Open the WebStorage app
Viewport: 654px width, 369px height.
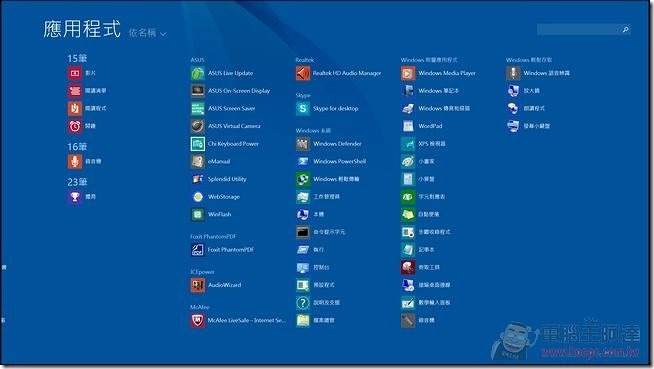(x=216, y=196)
